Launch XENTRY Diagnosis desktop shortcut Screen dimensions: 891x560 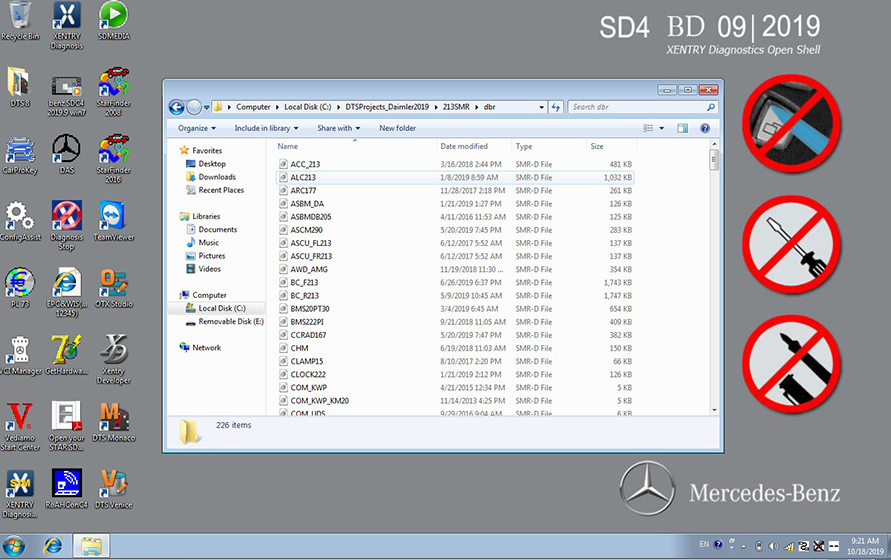(66, 25)
